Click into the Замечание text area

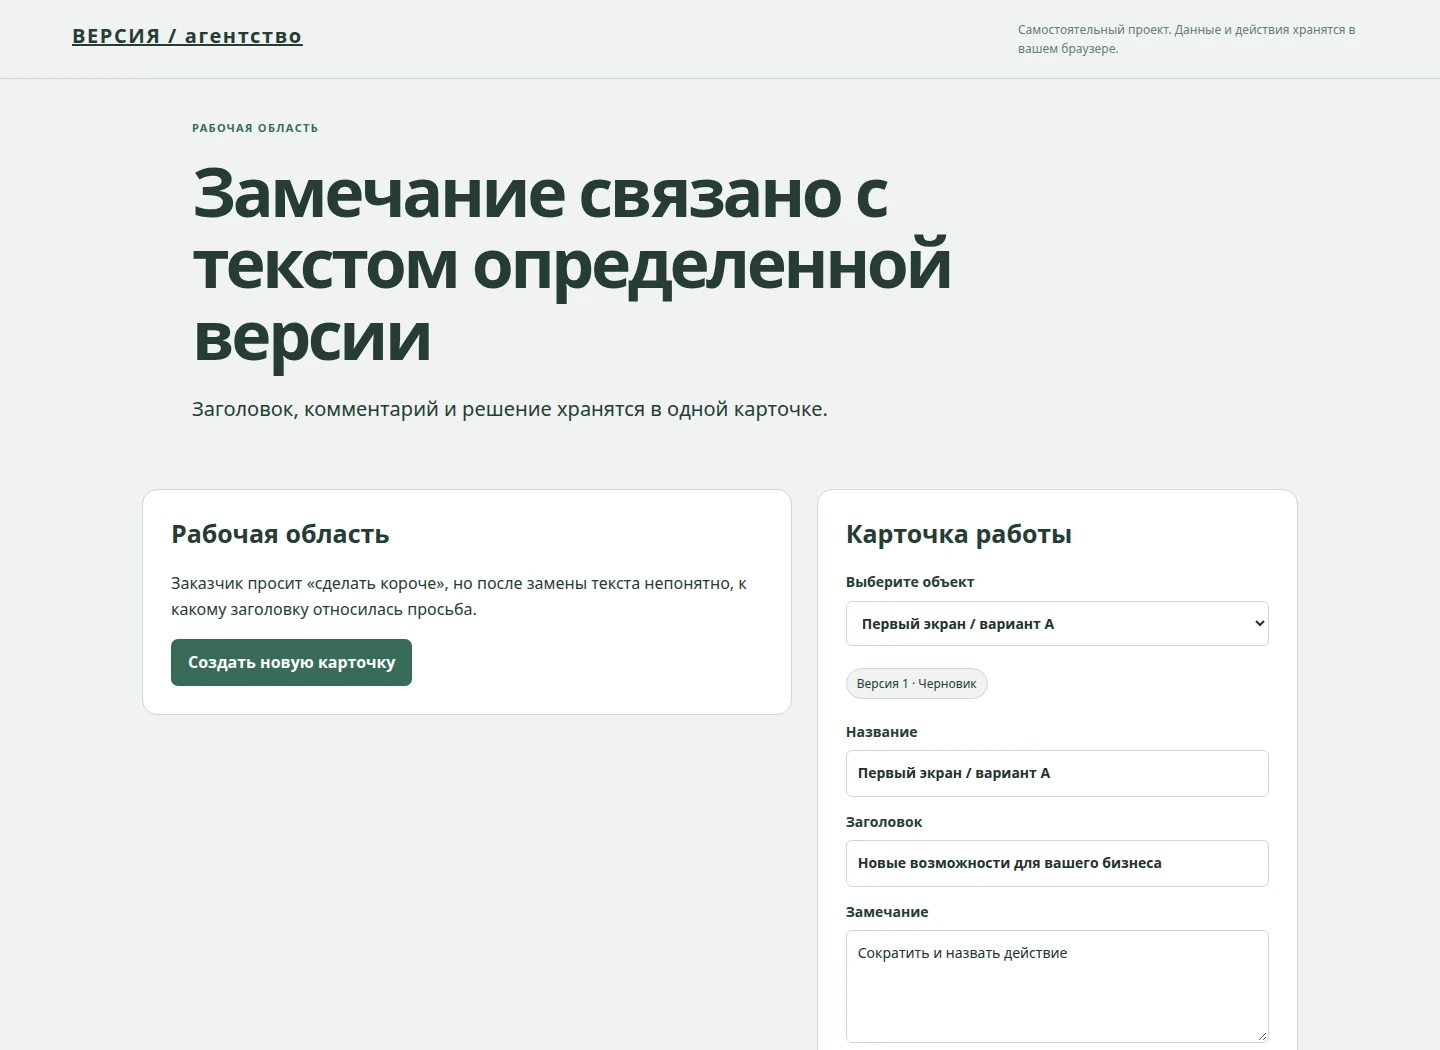tap(1057, 987)
